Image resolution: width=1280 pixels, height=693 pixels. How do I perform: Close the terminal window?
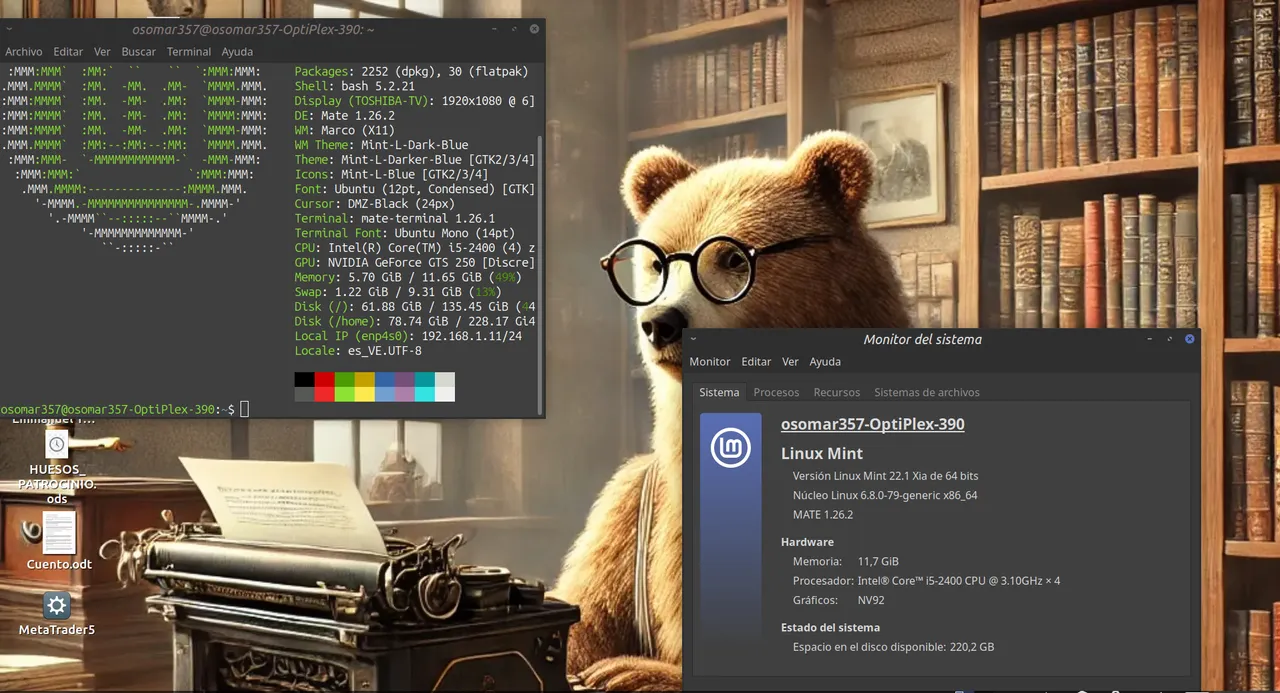pyautogui.click(x=534, y=30)
